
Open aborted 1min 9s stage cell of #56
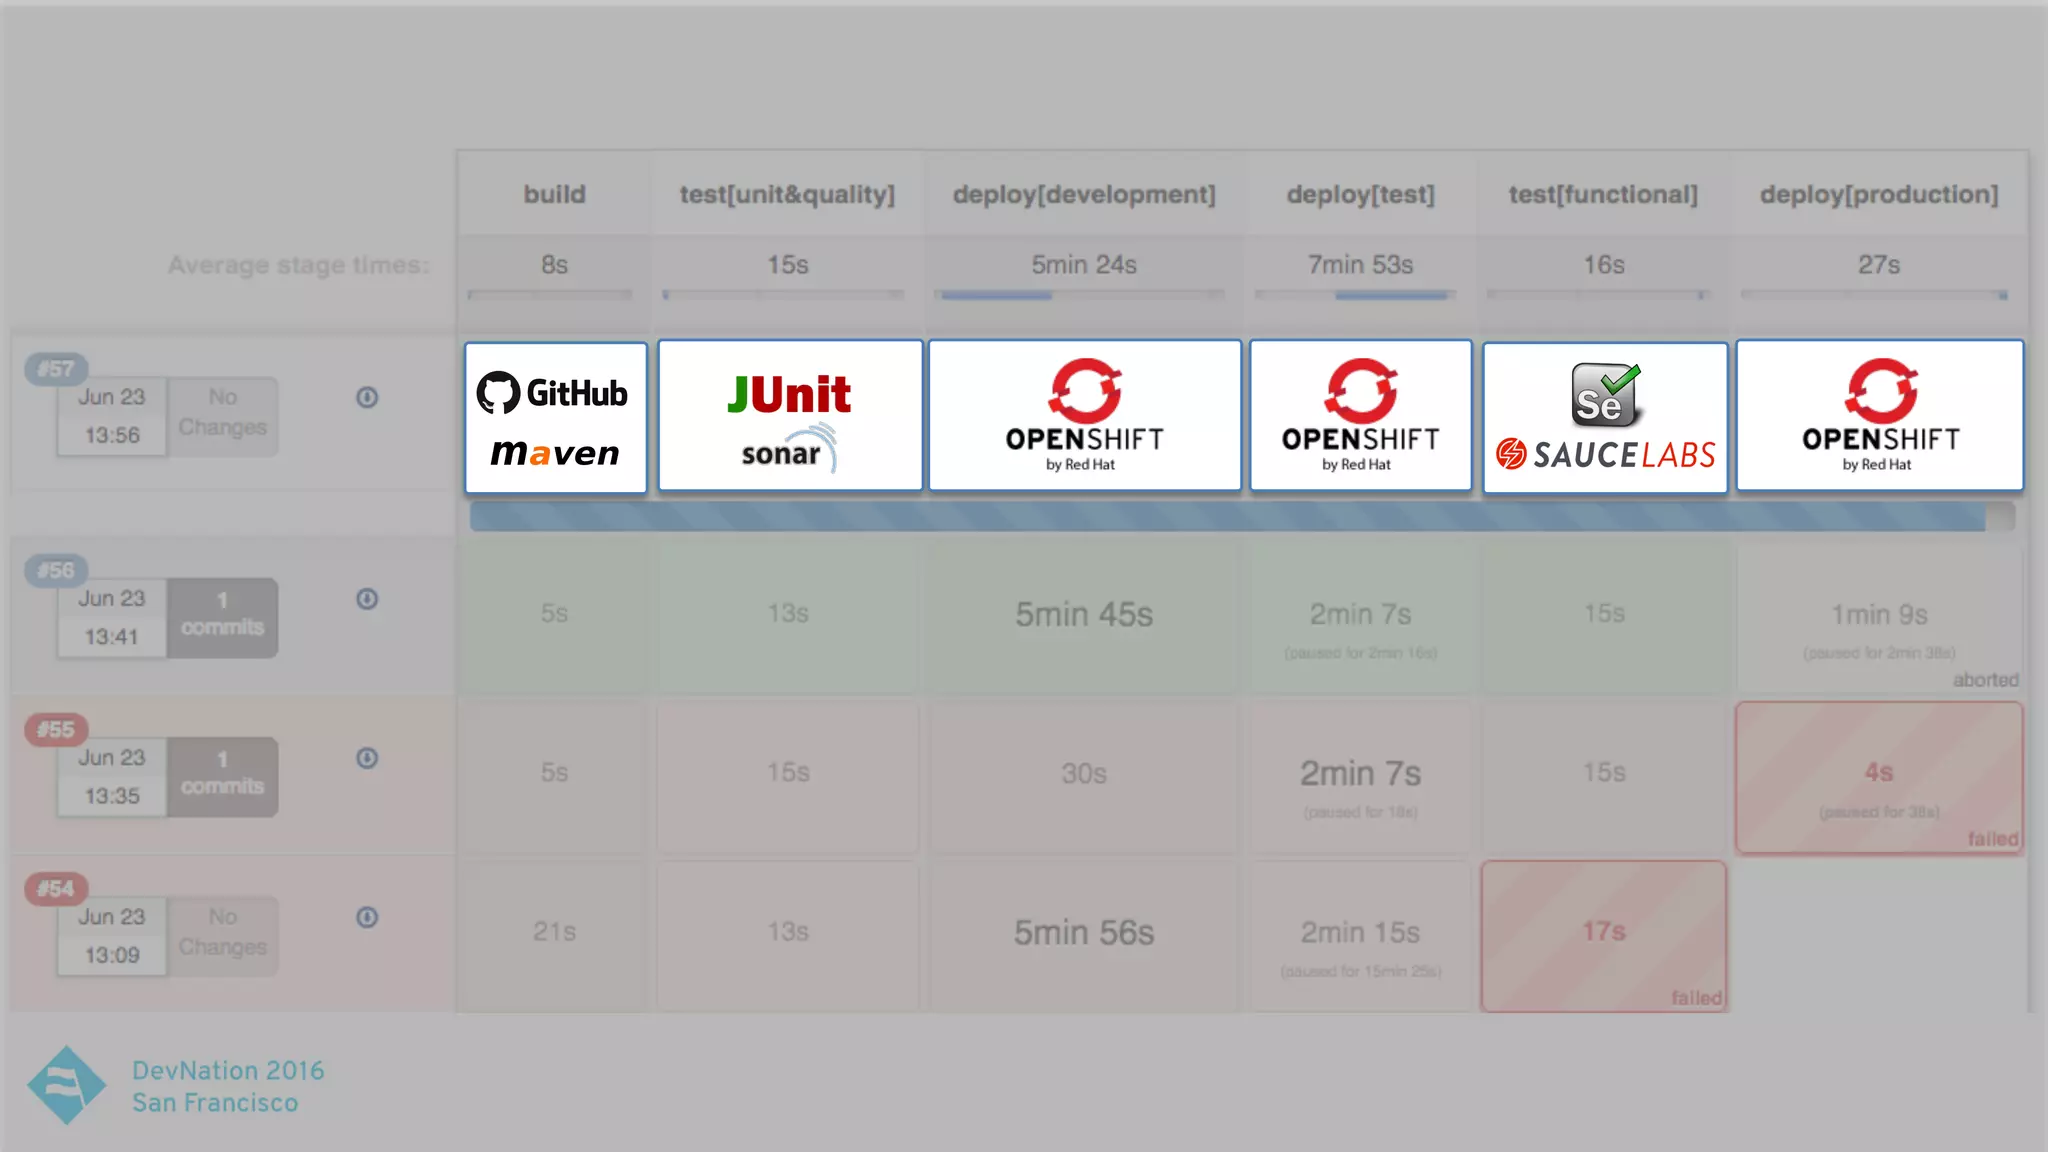1879,618
